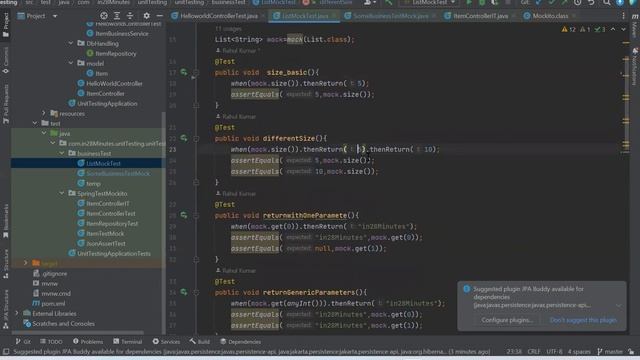Image resolution: width=640 pixels, height=360 pixels.
Task: Click UTF-8 encoding in status bar
Action: coord(554,351)
